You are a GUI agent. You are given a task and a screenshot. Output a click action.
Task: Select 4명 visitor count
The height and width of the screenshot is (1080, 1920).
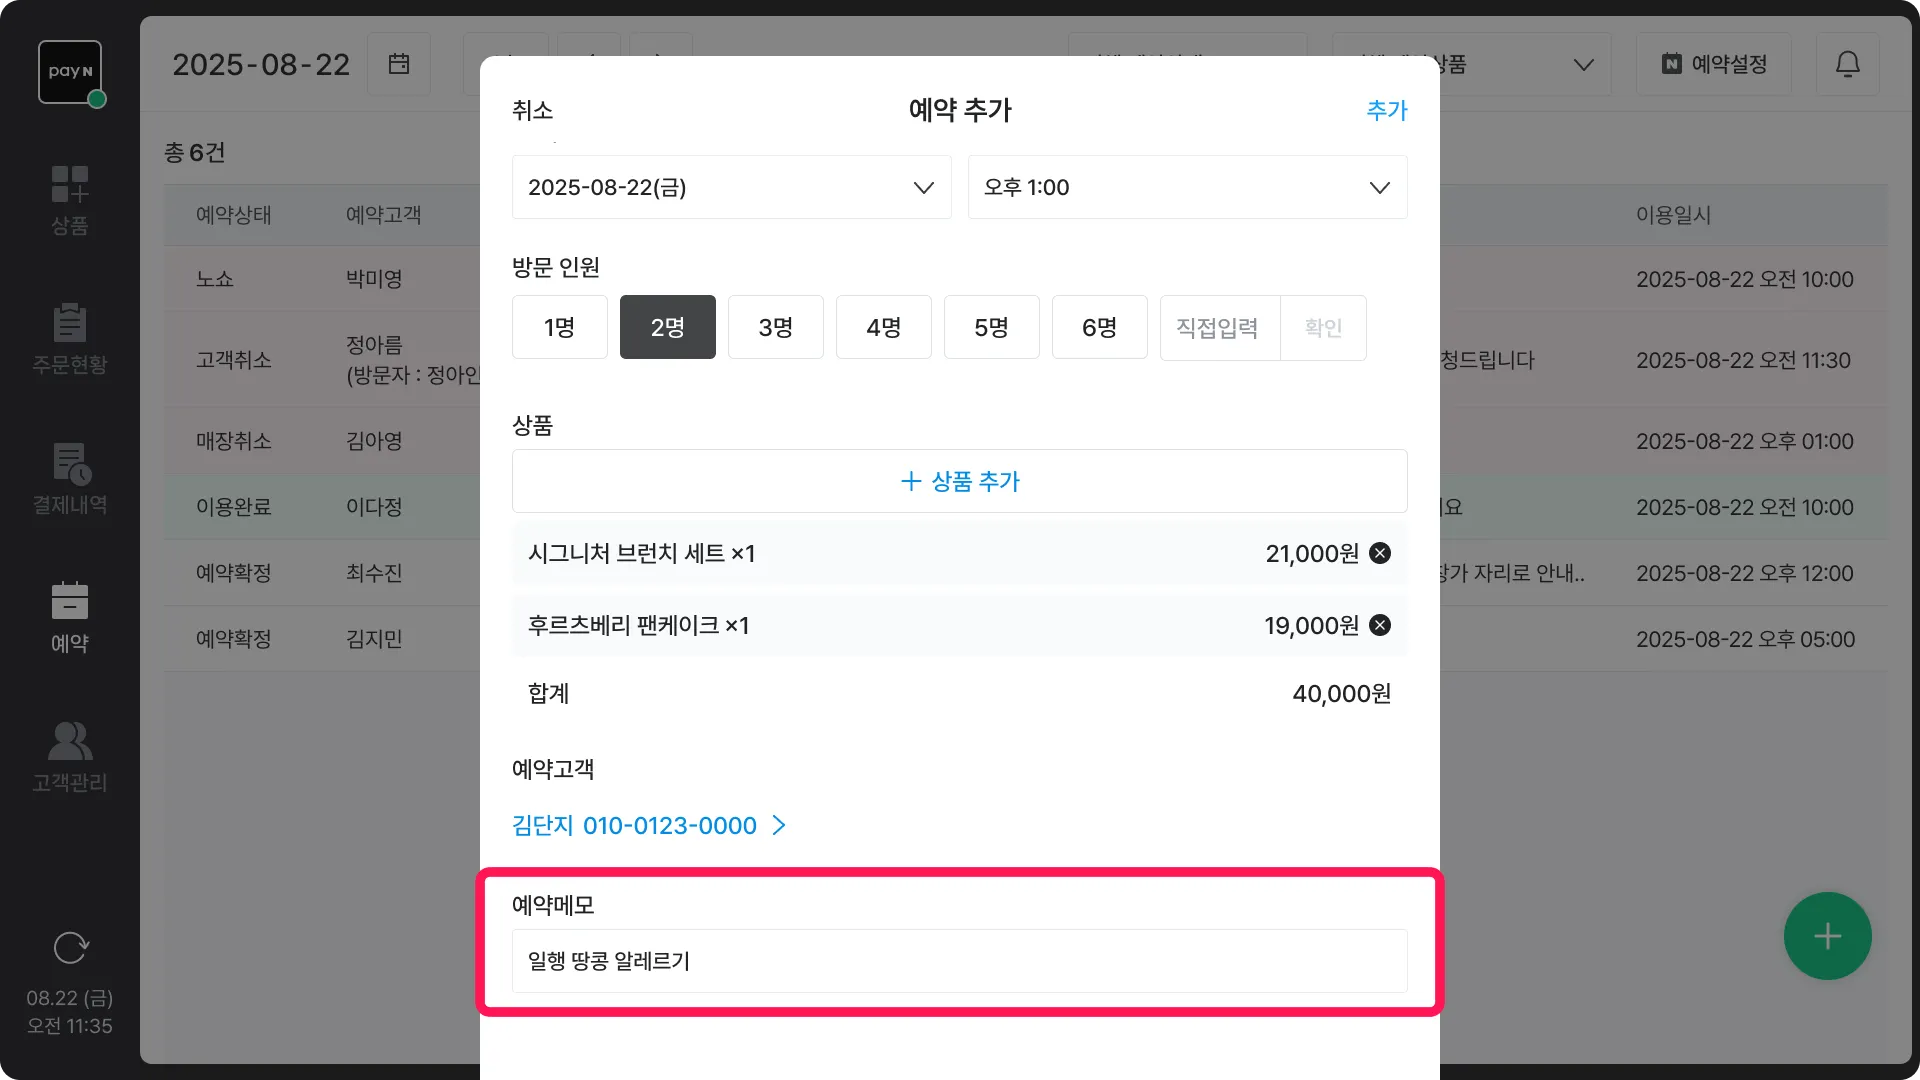883,327
